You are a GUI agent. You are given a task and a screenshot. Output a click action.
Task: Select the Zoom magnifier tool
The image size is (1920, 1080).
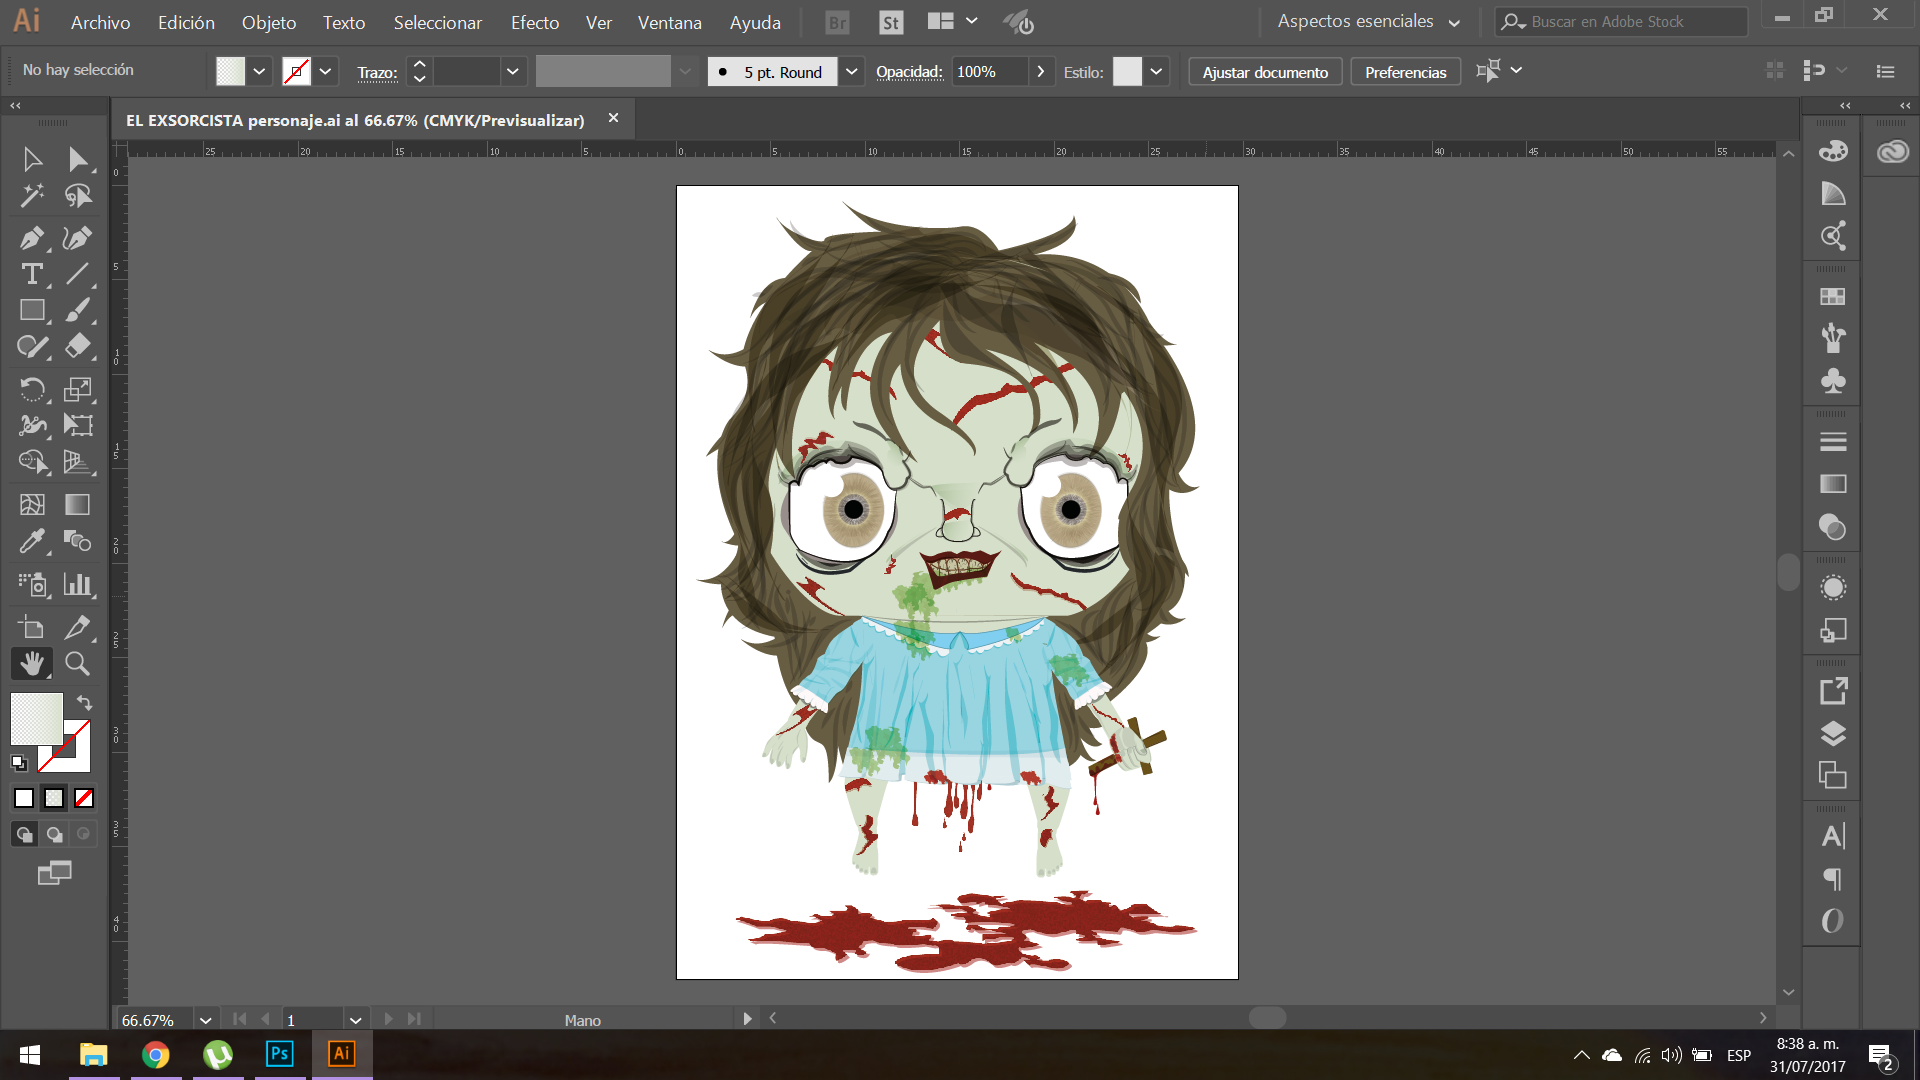[78, 663]
